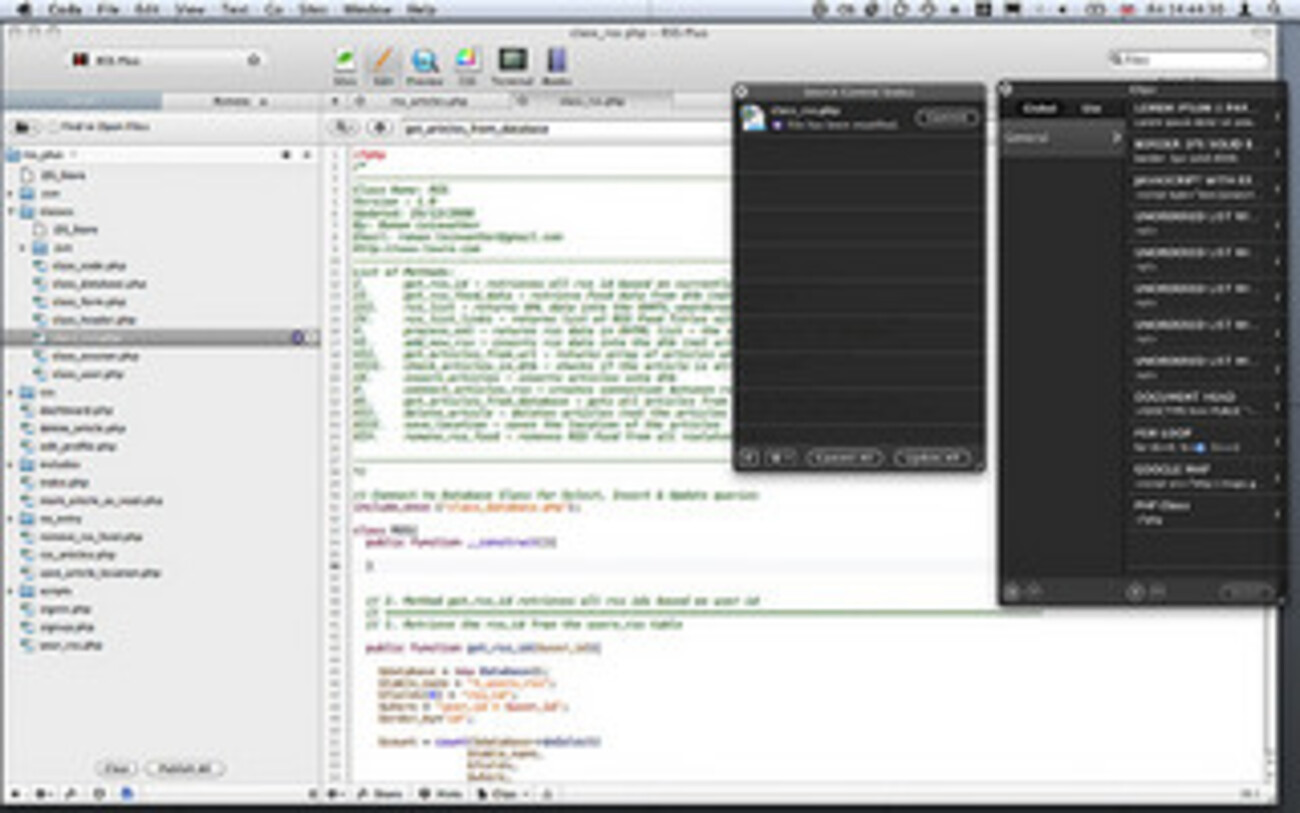Switch to the CSS editor icon
This screenshot has height=813, width=1300.
466,63
